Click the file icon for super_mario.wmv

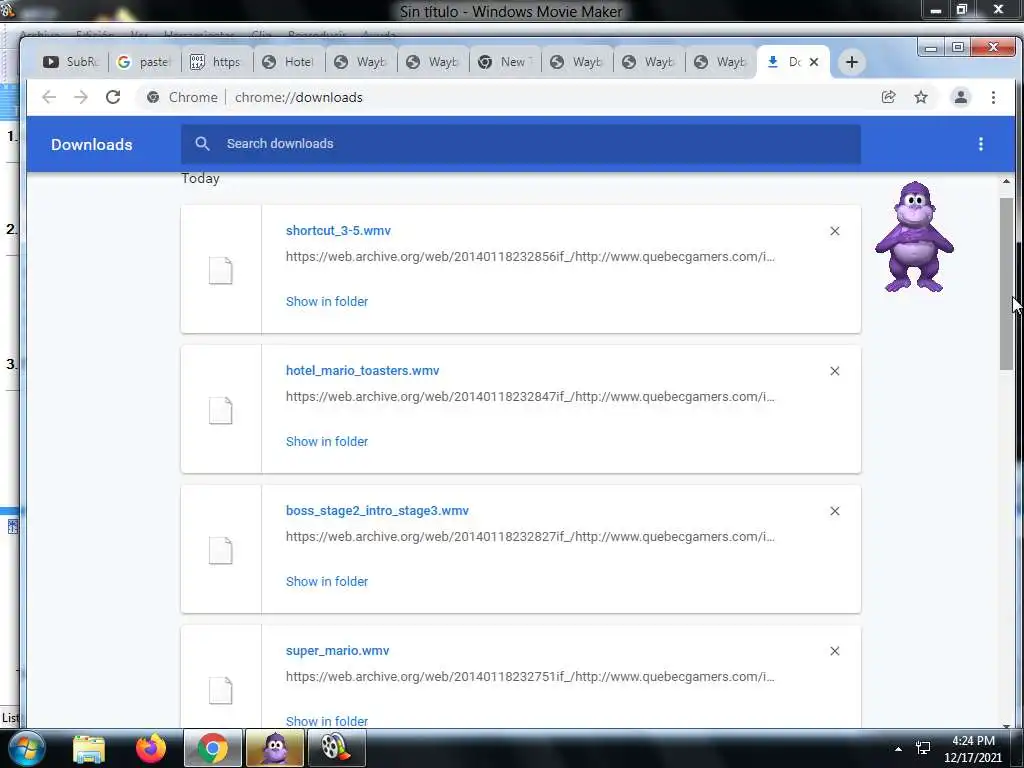(221, 690)
